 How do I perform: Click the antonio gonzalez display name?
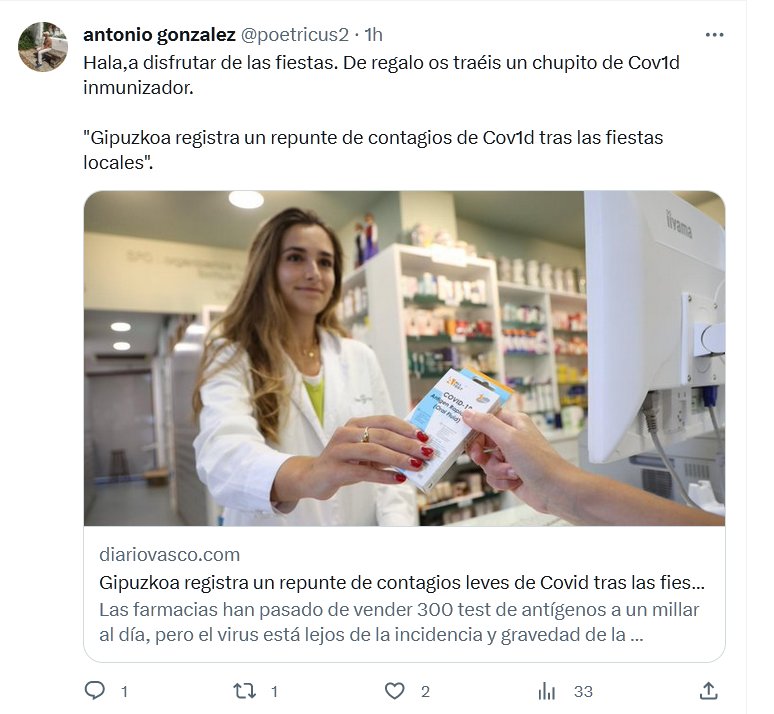159,35
